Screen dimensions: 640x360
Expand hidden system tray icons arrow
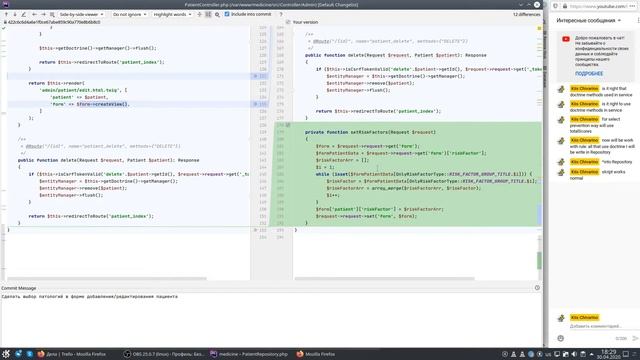click(591, 354)
